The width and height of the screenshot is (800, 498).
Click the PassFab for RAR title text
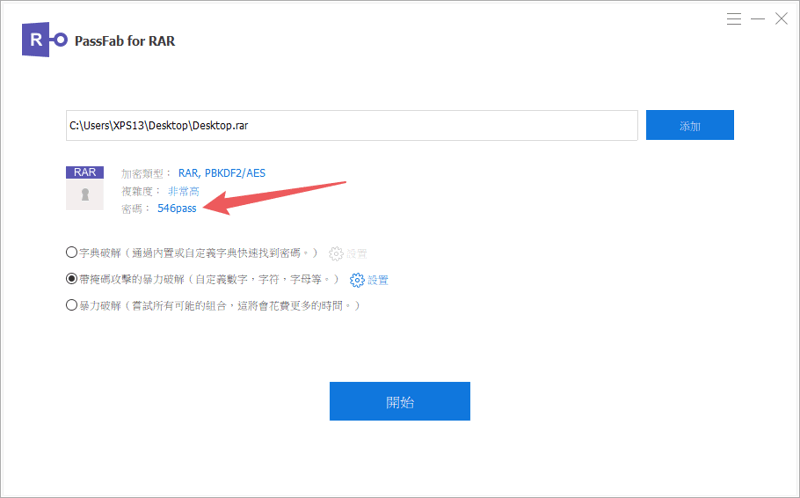pos(125,41)
